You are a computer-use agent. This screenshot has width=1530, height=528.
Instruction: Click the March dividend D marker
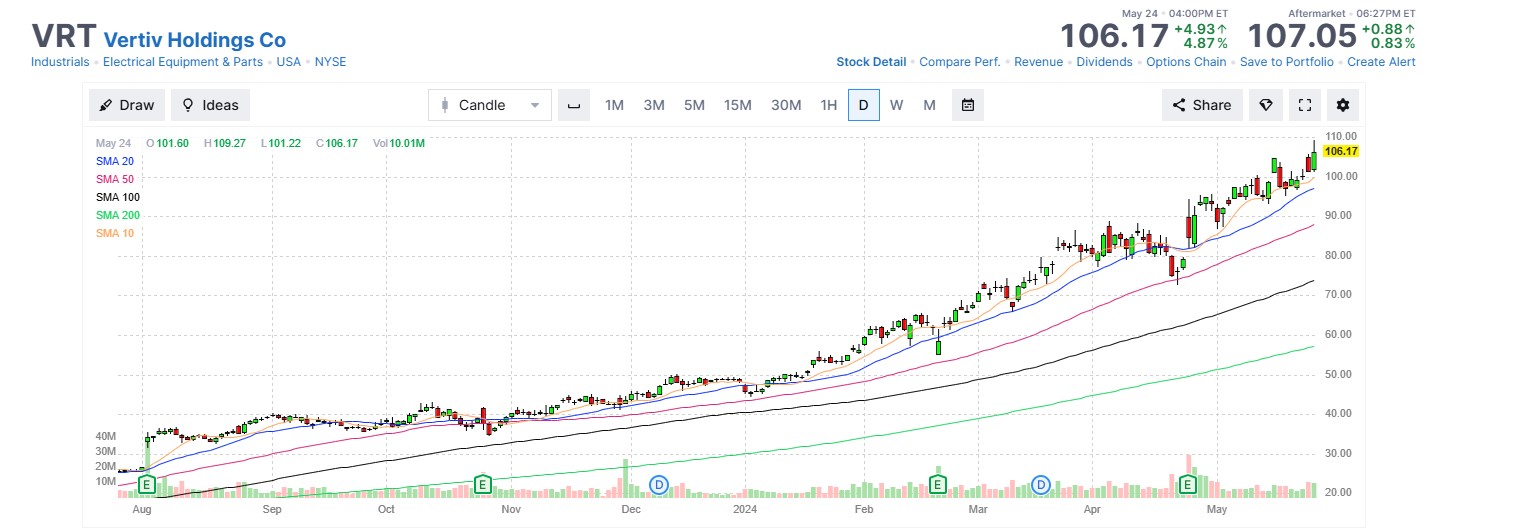coord(1041,485)
